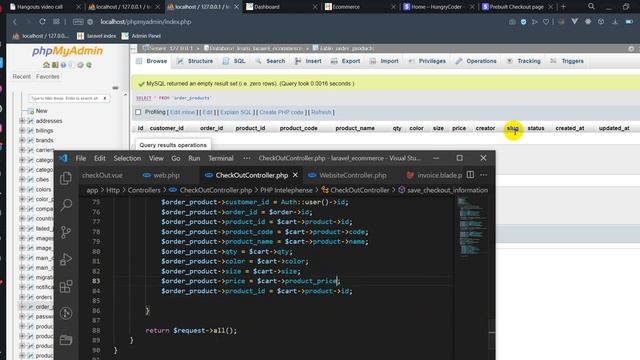Image resolution: width=640 pixels, height=360 pixels.
Task: Open VS Code Run and Debug icon
Action: (x=66, y=259)
